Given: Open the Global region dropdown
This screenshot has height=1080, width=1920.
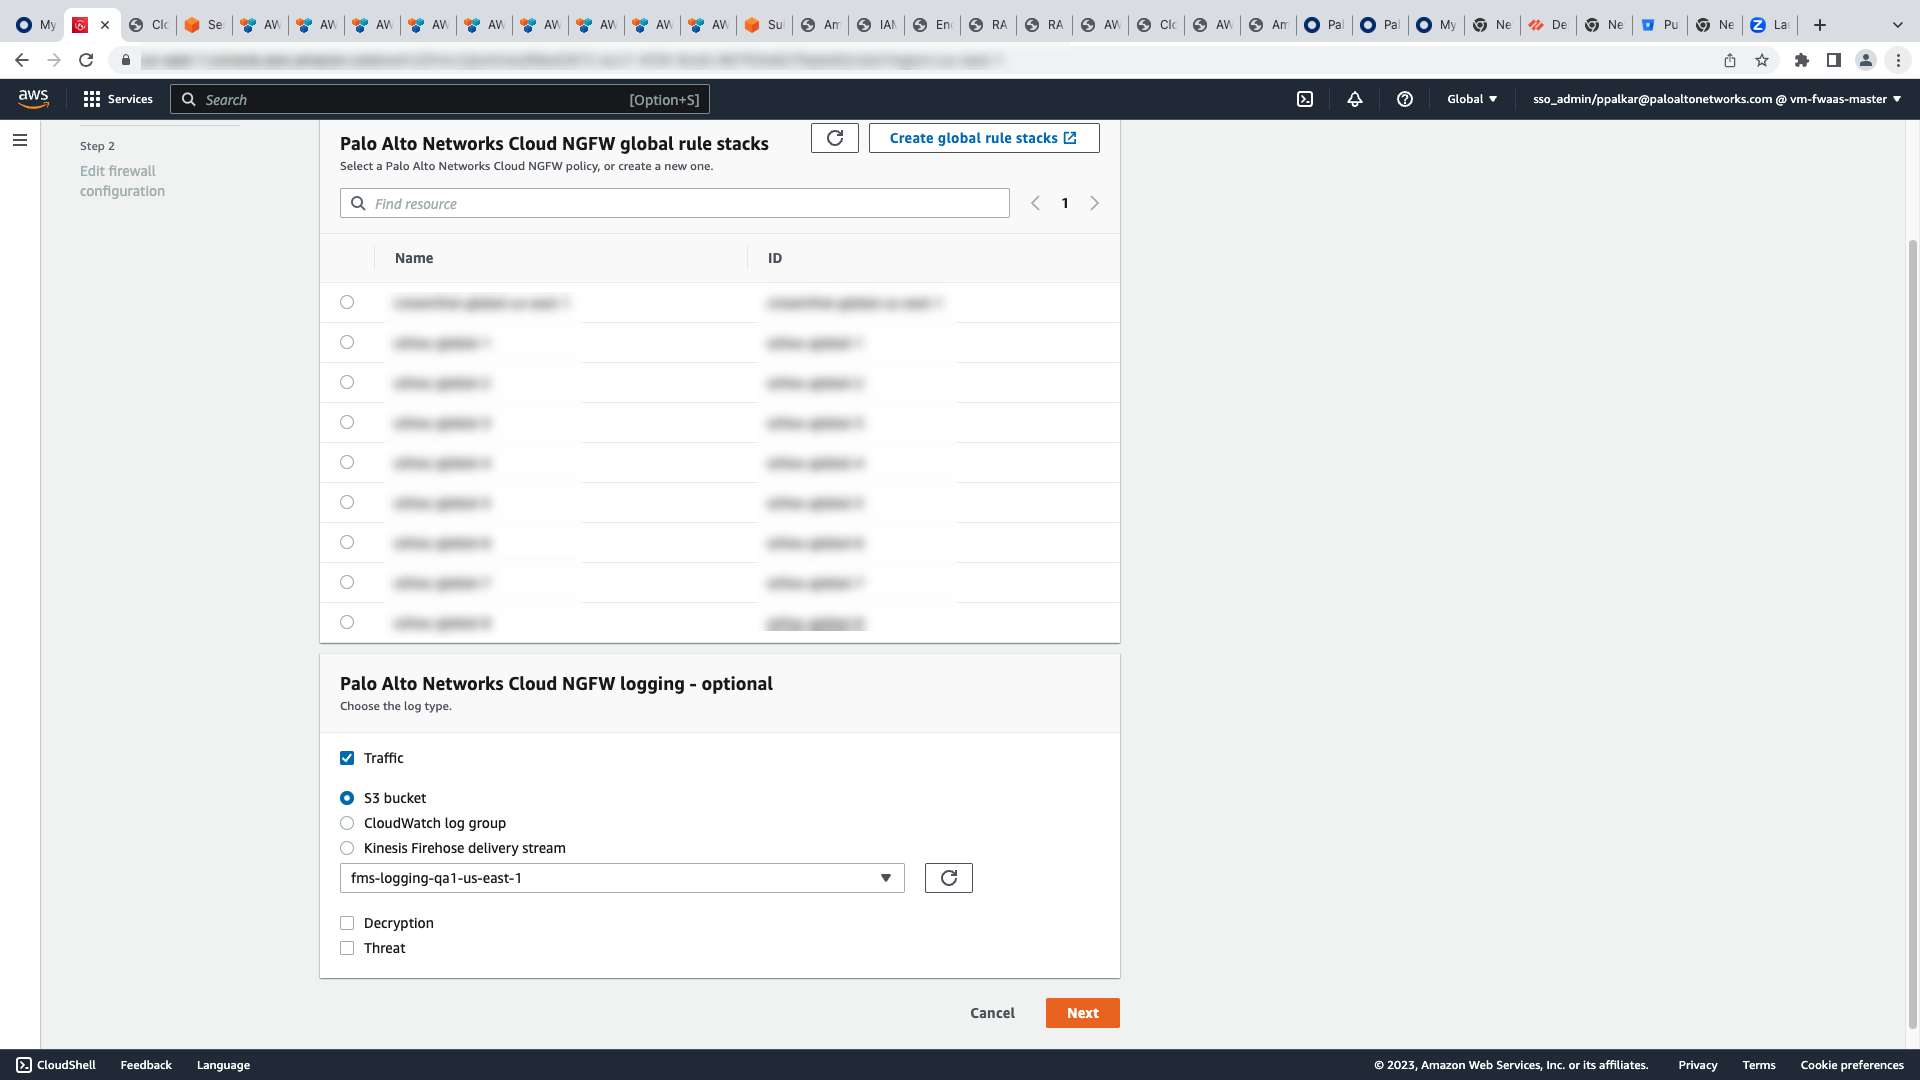Looking at the screenshot, I should coord(1472,99).
